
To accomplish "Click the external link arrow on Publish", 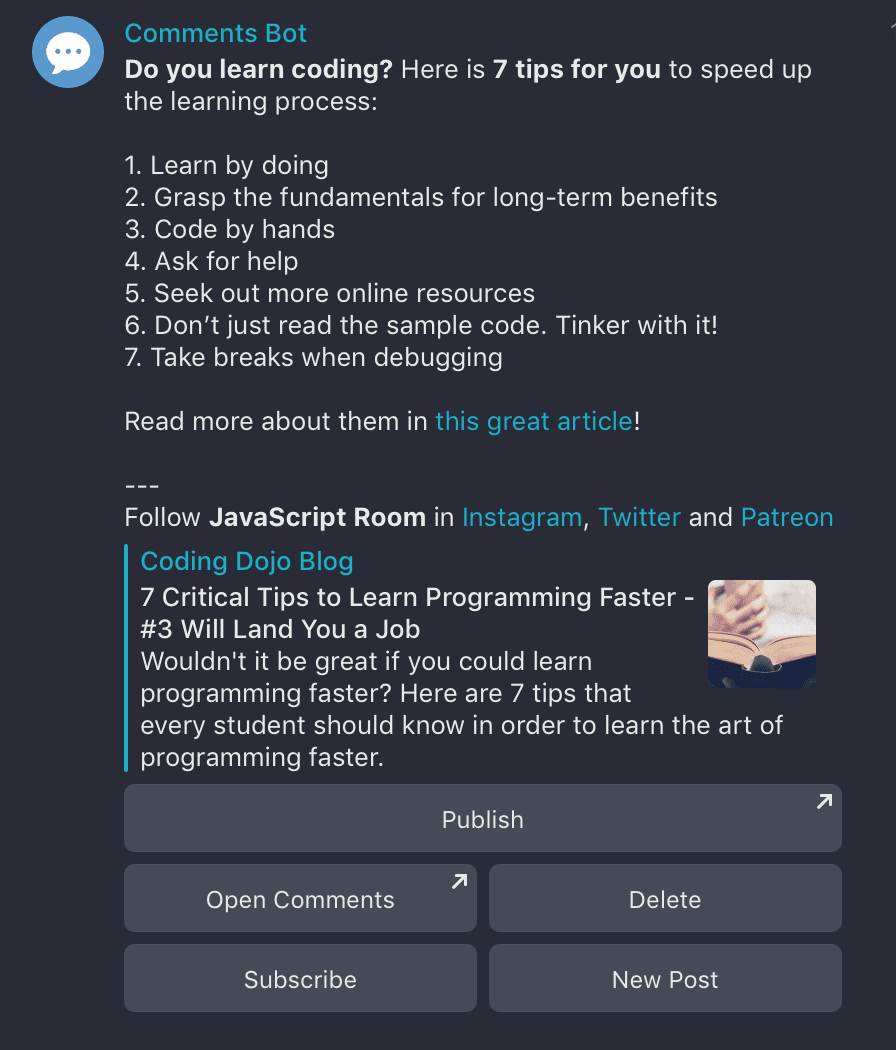I will [824, 802].
